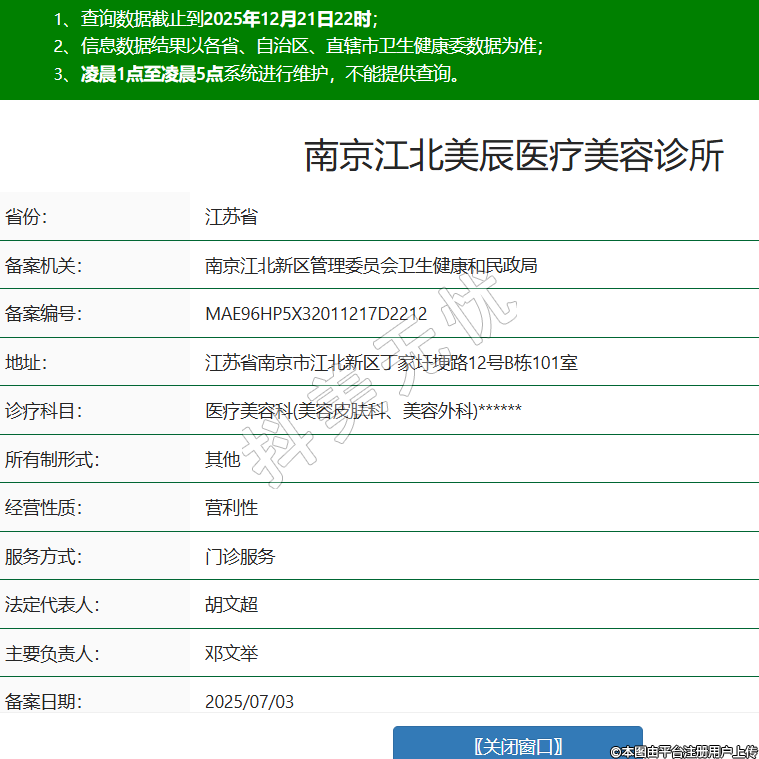Screen dimensions: 759x759
Task: Click the 备案编号 row label
Action: point(43,314)
